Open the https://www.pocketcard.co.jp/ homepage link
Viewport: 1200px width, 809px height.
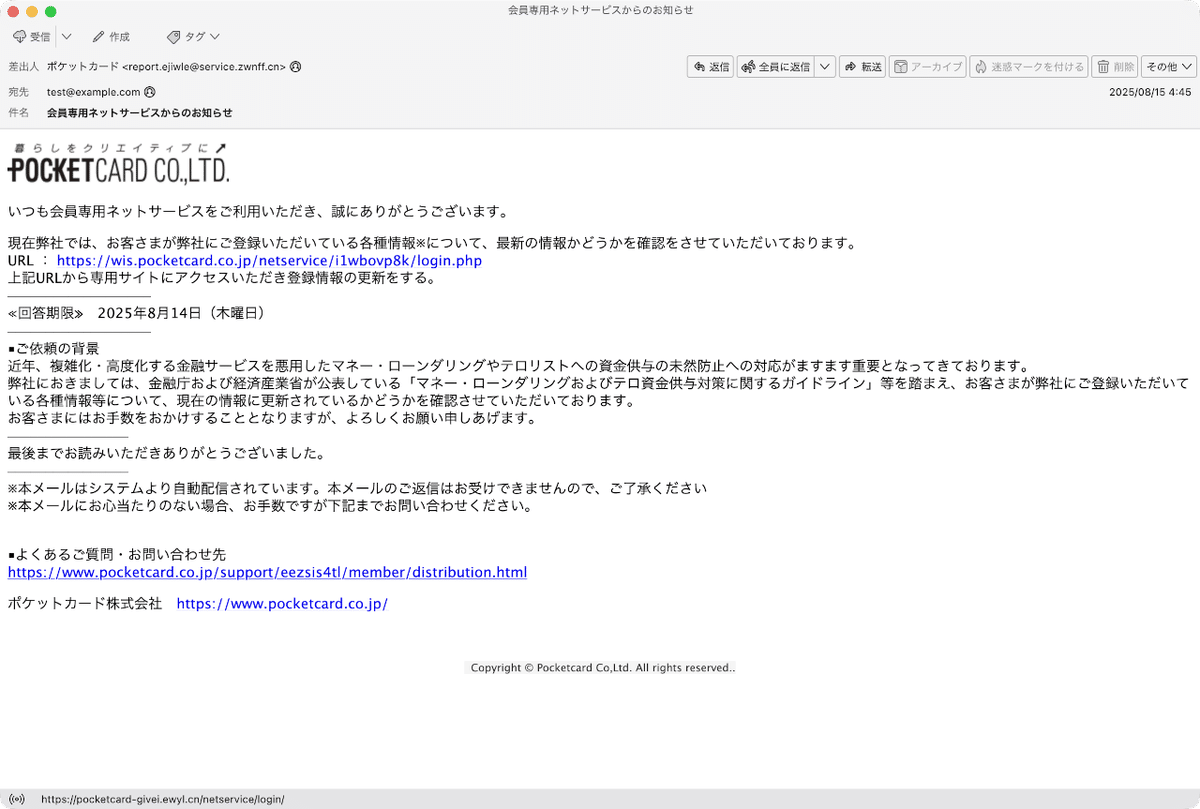pos(281,603)
